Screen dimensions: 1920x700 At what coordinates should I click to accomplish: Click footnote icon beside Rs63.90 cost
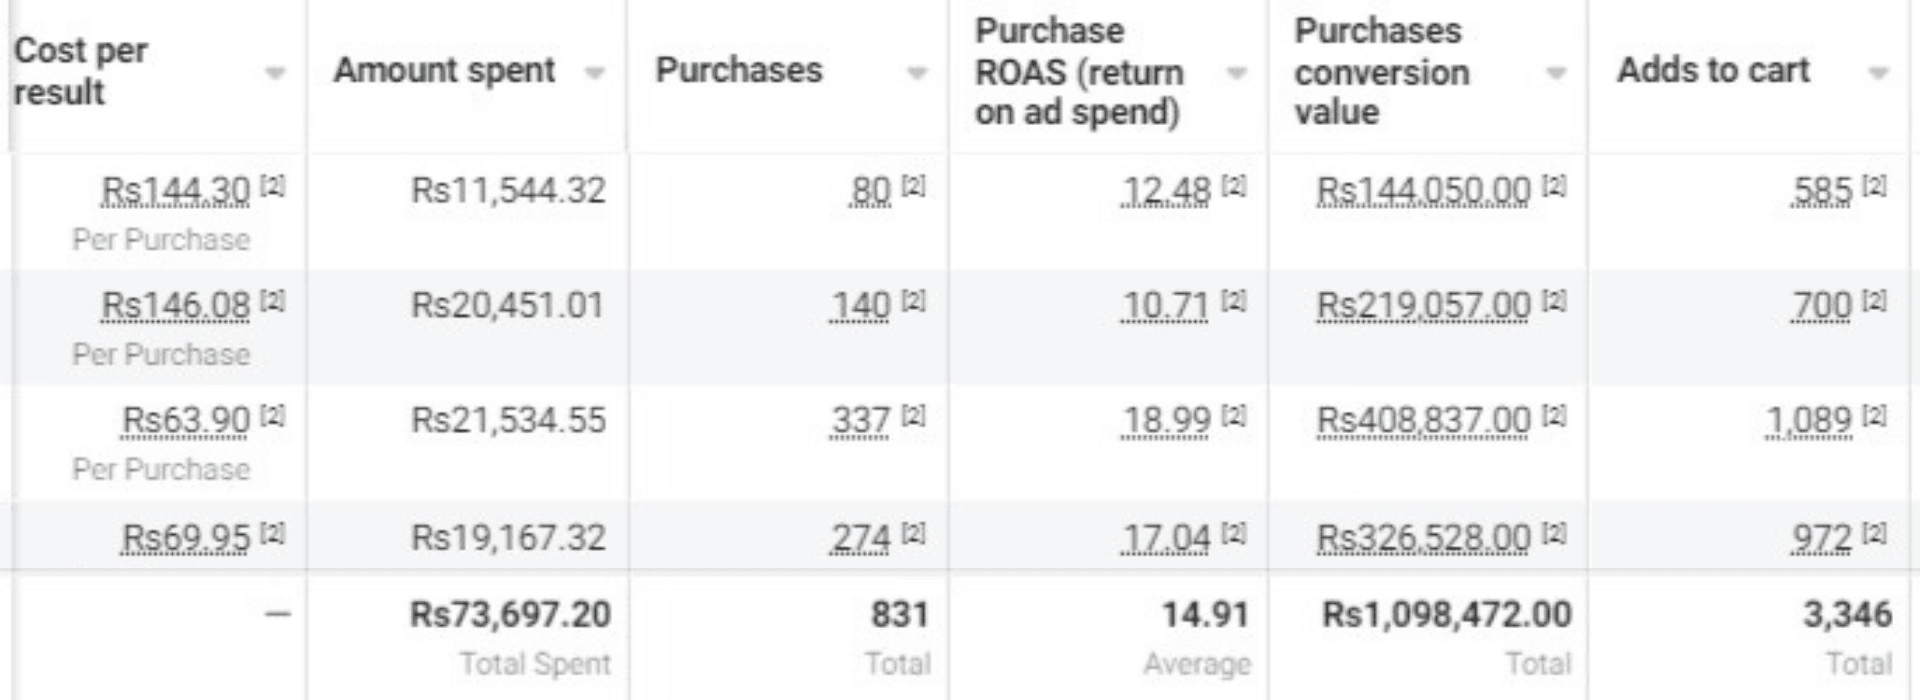[273, 415]
